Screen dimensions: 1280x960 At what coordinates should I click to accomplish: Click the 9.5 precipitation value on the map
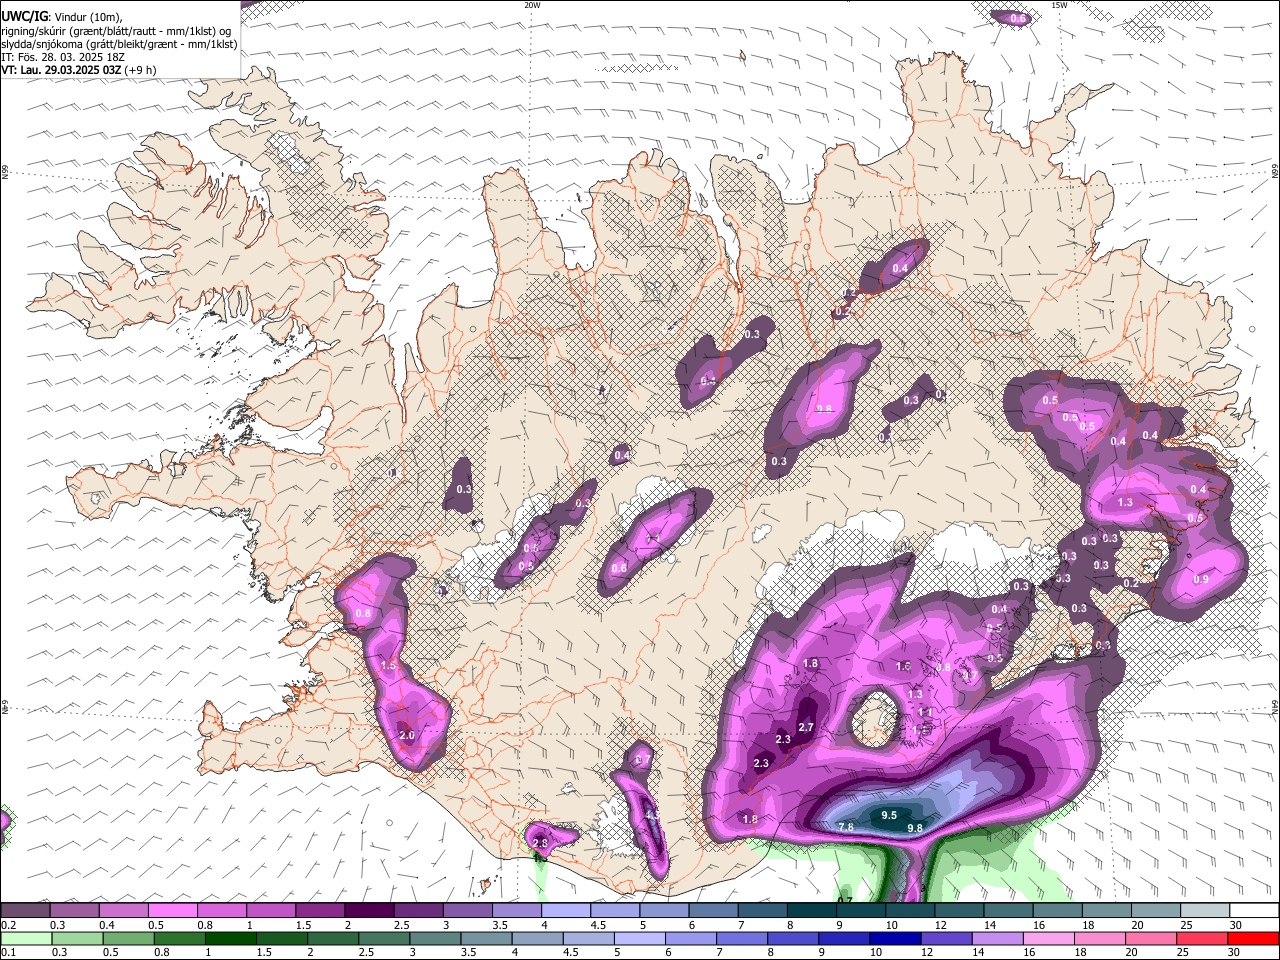(x=889, y=816)
